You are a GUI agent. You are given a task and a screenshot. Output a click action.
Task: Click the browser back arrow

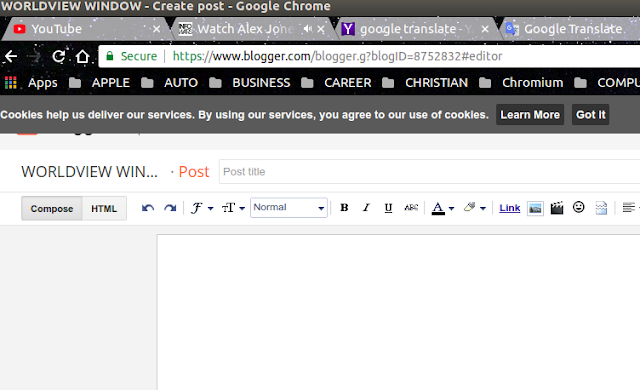(10, 56)
